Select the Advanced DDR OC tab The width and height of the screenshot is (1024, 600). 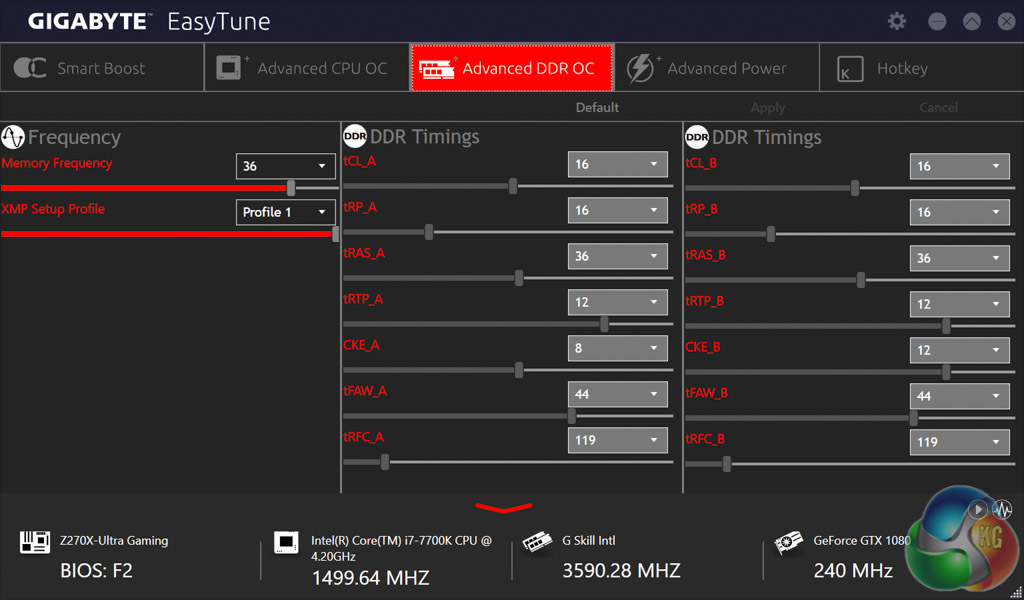point(512,67)
